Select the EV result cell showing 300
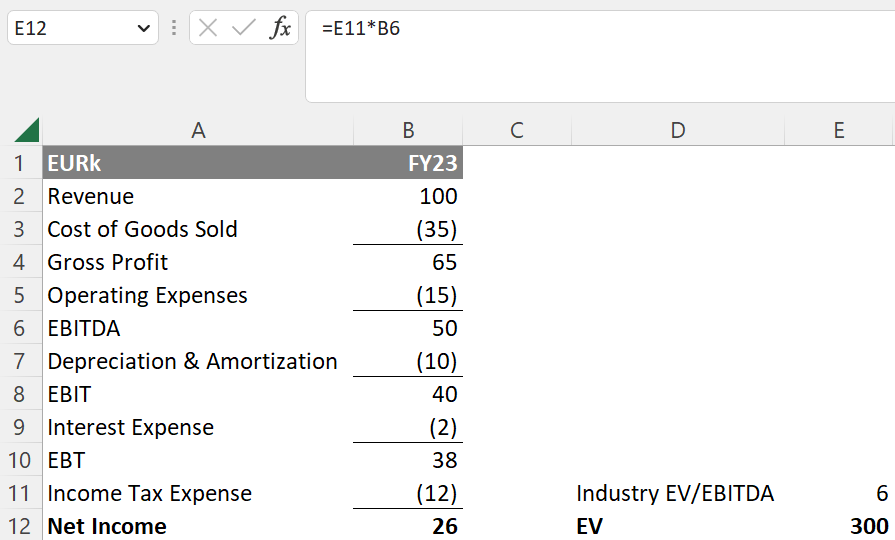895x540 pixels. click(839, 526)
